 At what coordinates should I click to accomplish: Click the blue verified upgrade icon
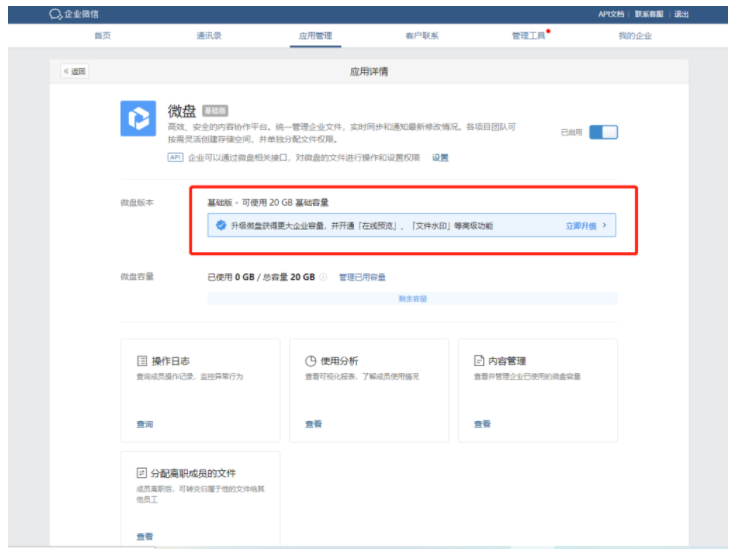click(221, 226)
